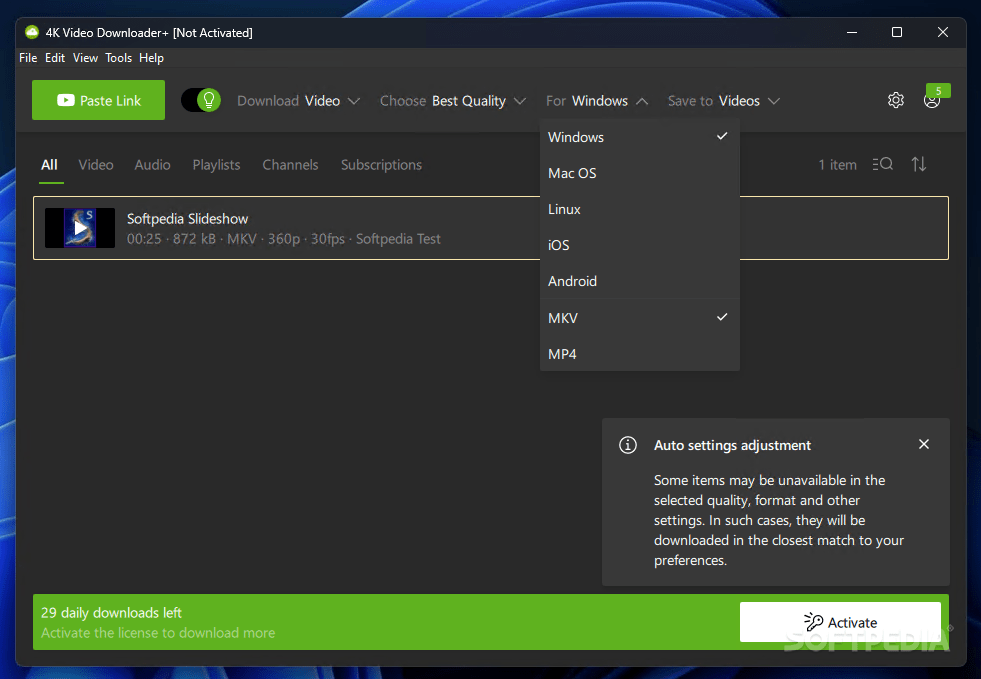Screen dimensions: 981x679
Task: Click the 1 item count label
Action: click(x=837, y=165)
